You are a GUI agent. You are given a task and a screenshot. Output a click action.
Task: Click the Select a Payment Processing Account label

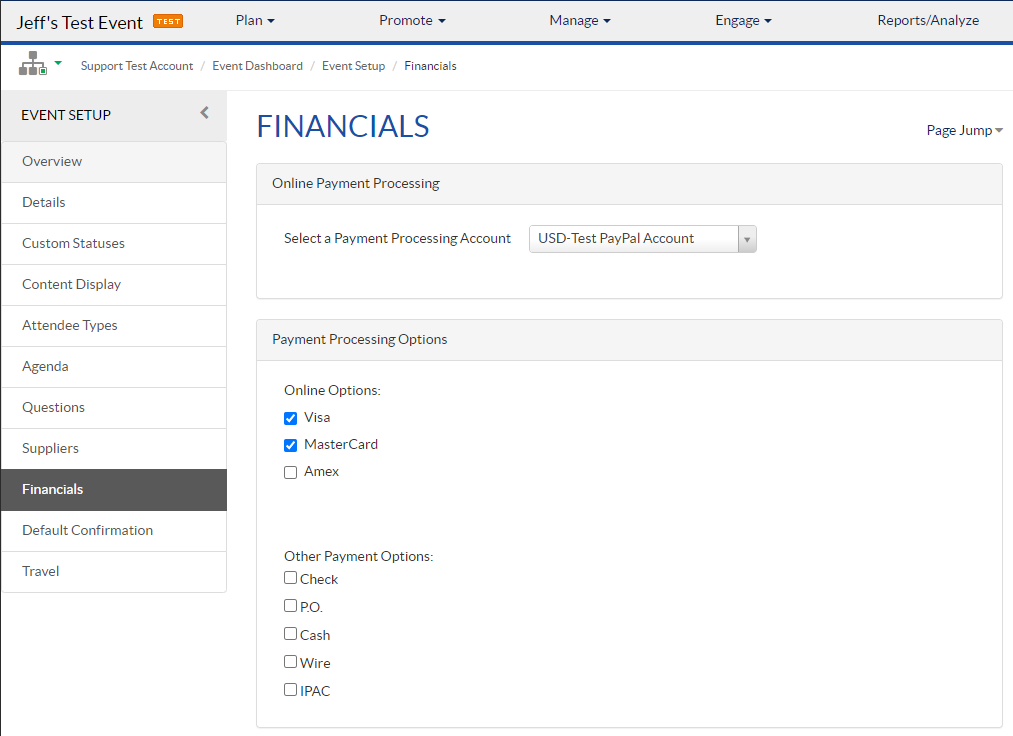(397, 238)
